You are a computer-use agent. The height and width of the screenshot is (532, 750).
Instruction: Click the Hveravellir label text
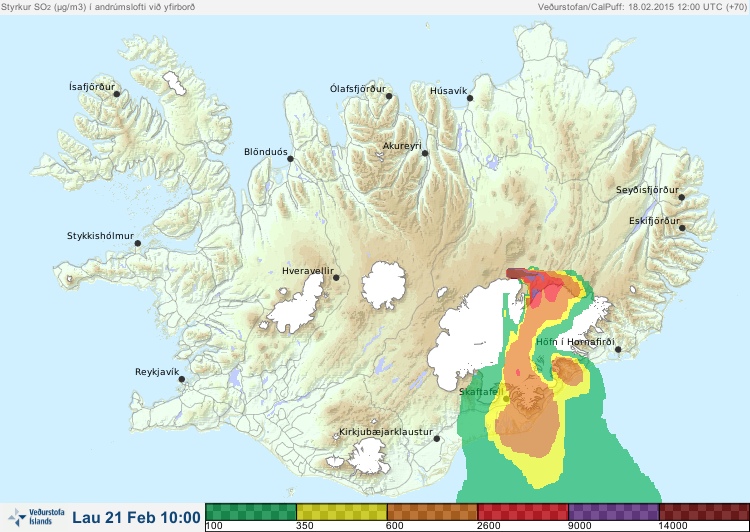coord(308,271)
